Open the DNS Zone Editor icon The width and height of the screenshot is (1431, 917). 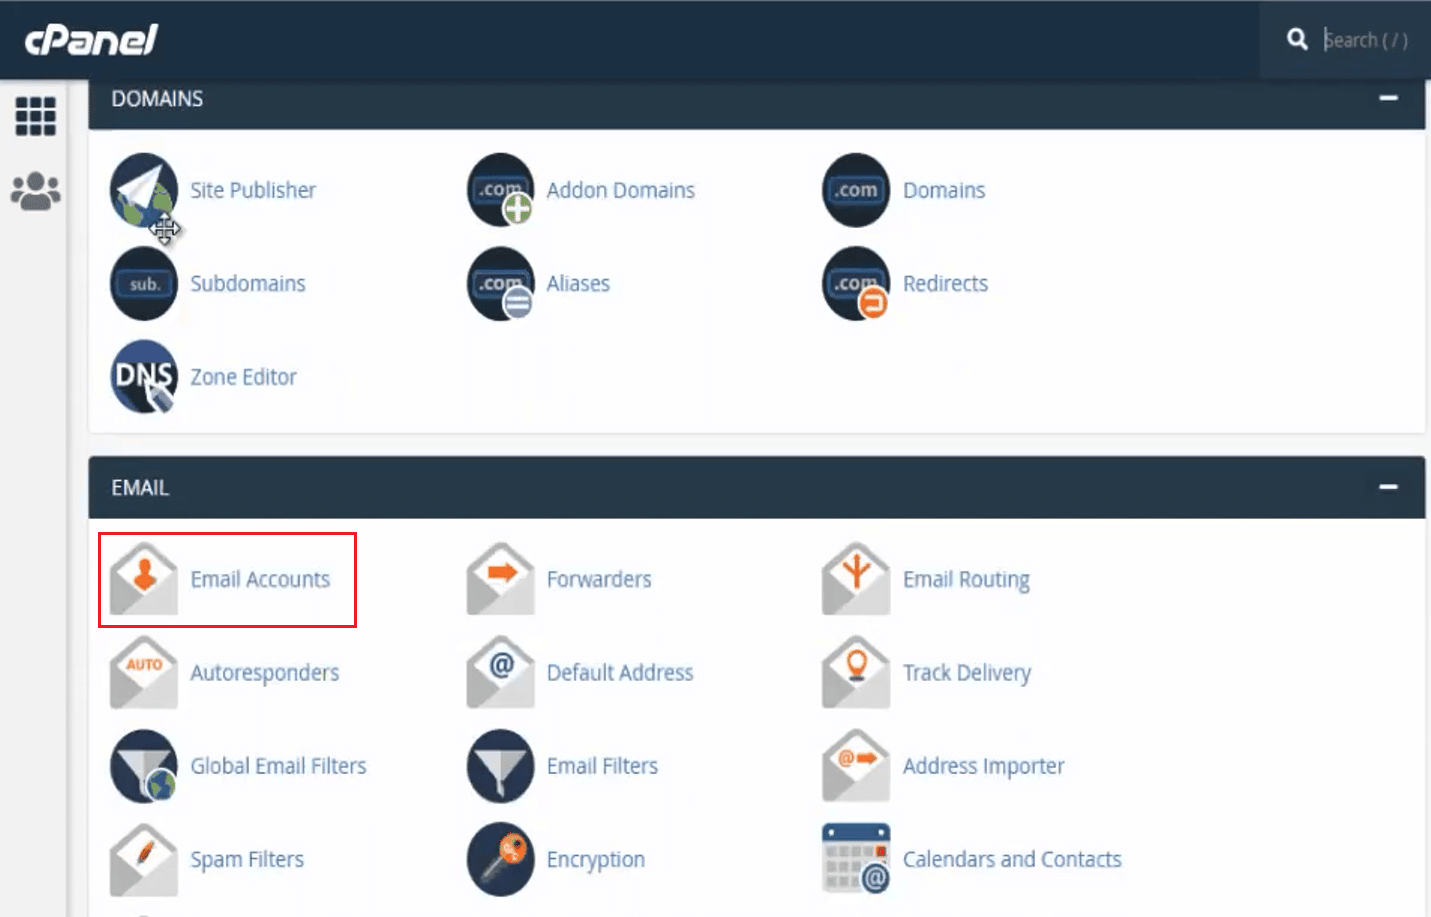(x=144, y=377)
